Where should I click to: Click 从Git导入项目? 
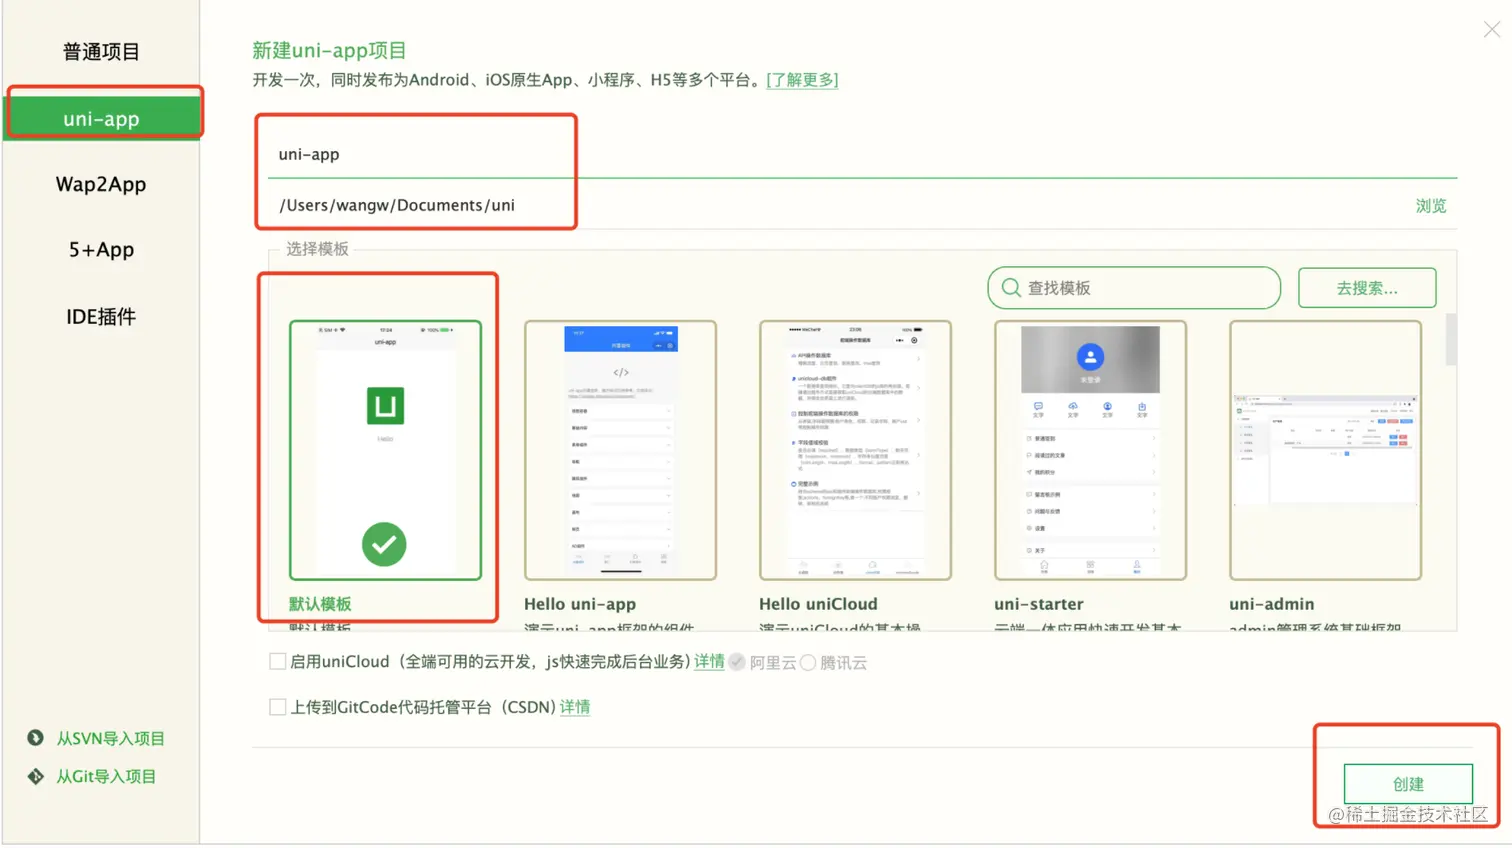pyautogui.click(x=106, y=777)
